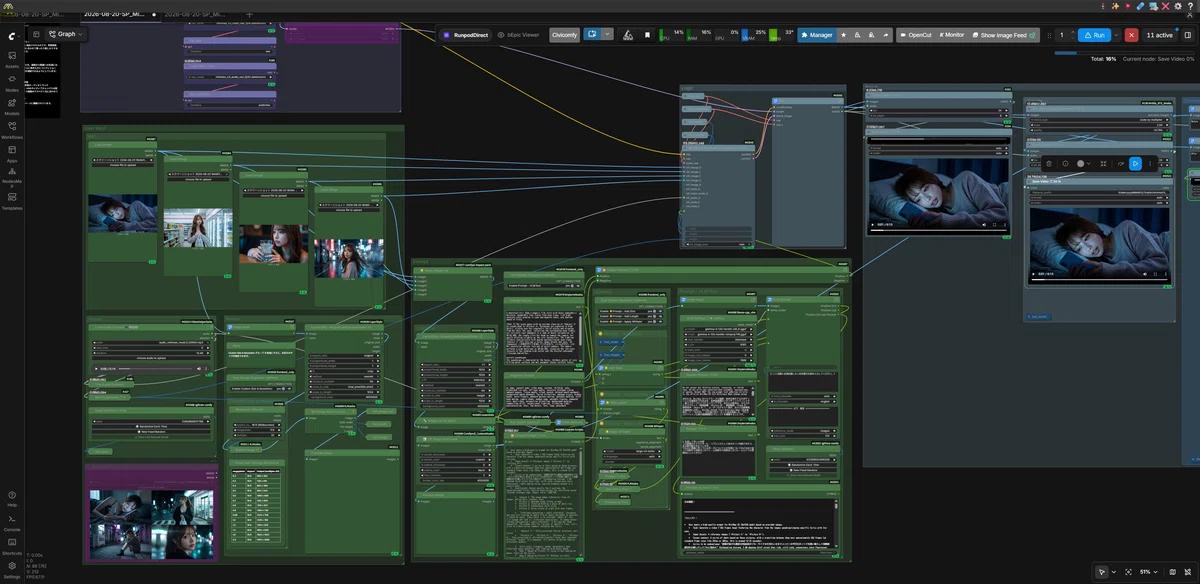Add a new workflow tab with plus
The height and width of the screenshot is (584, 1200).
249,15
